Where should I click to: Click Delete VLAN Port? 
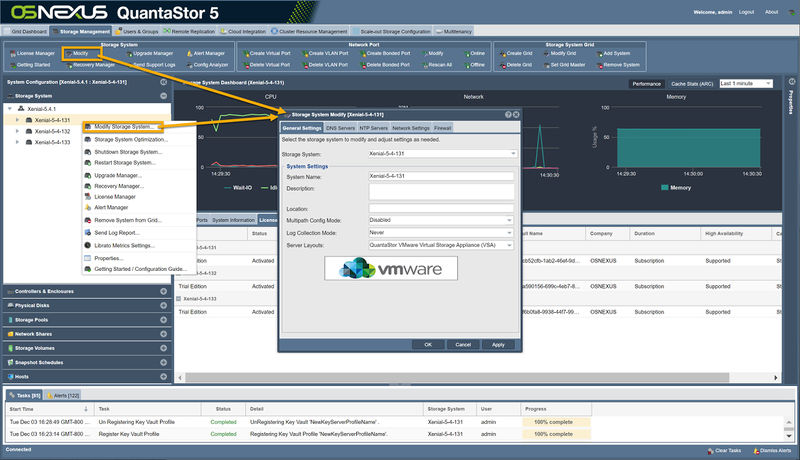coord(325,65)
